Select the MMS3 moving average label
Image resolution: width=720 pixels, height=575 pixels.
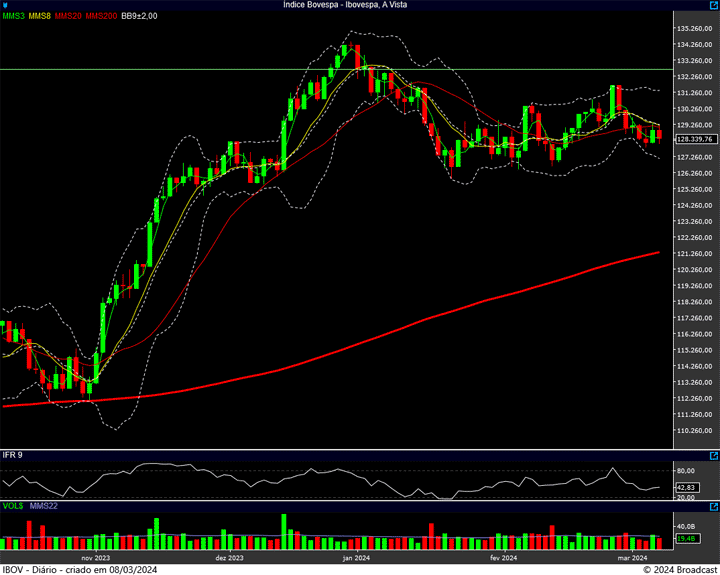pyautogui.click(x=13, y=16)
